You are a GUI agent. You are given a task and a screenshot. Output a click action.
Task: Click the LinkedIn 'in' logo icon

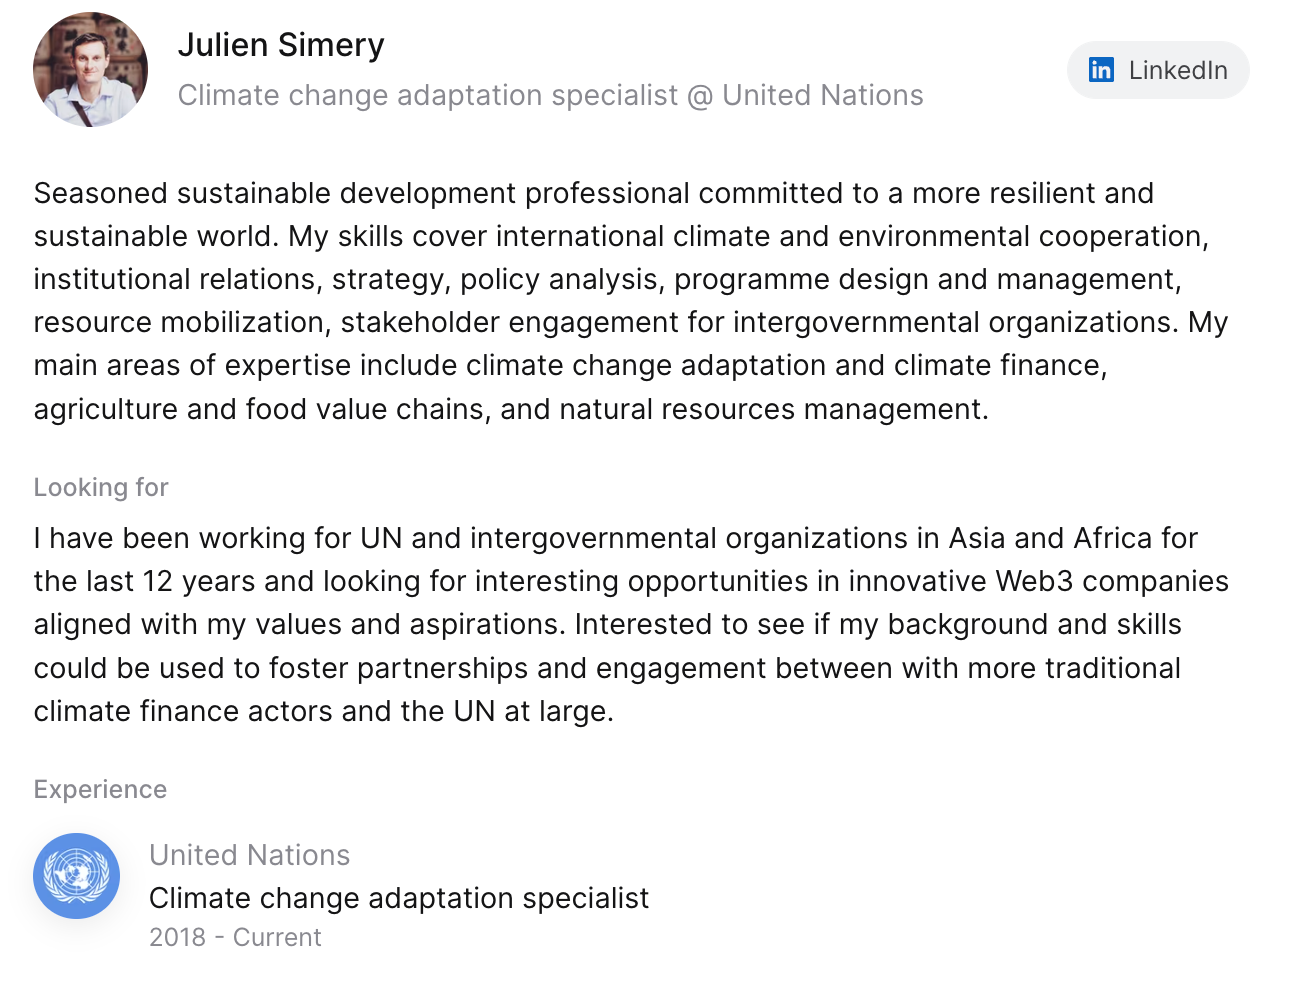tap(1101, 70)
